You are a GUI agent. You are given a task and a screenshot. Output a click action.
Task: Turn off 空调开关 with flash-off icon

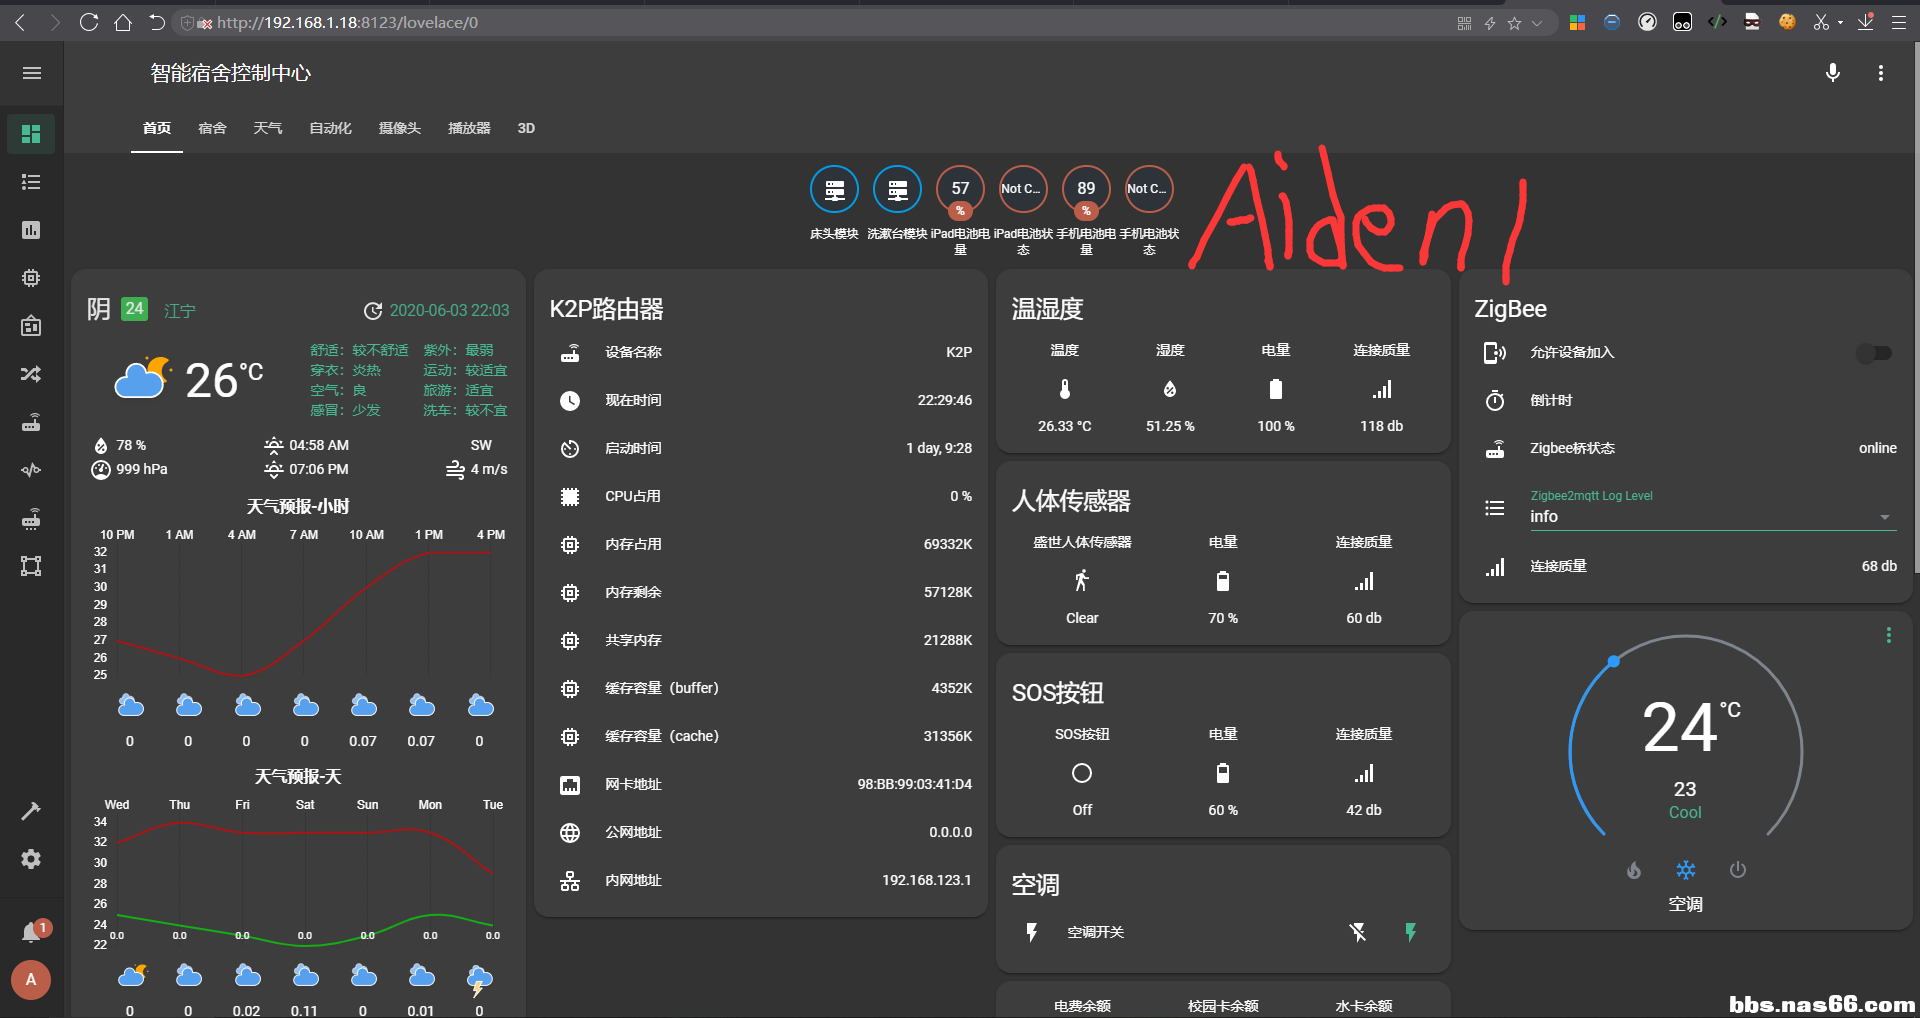(x=1357, y=933)
